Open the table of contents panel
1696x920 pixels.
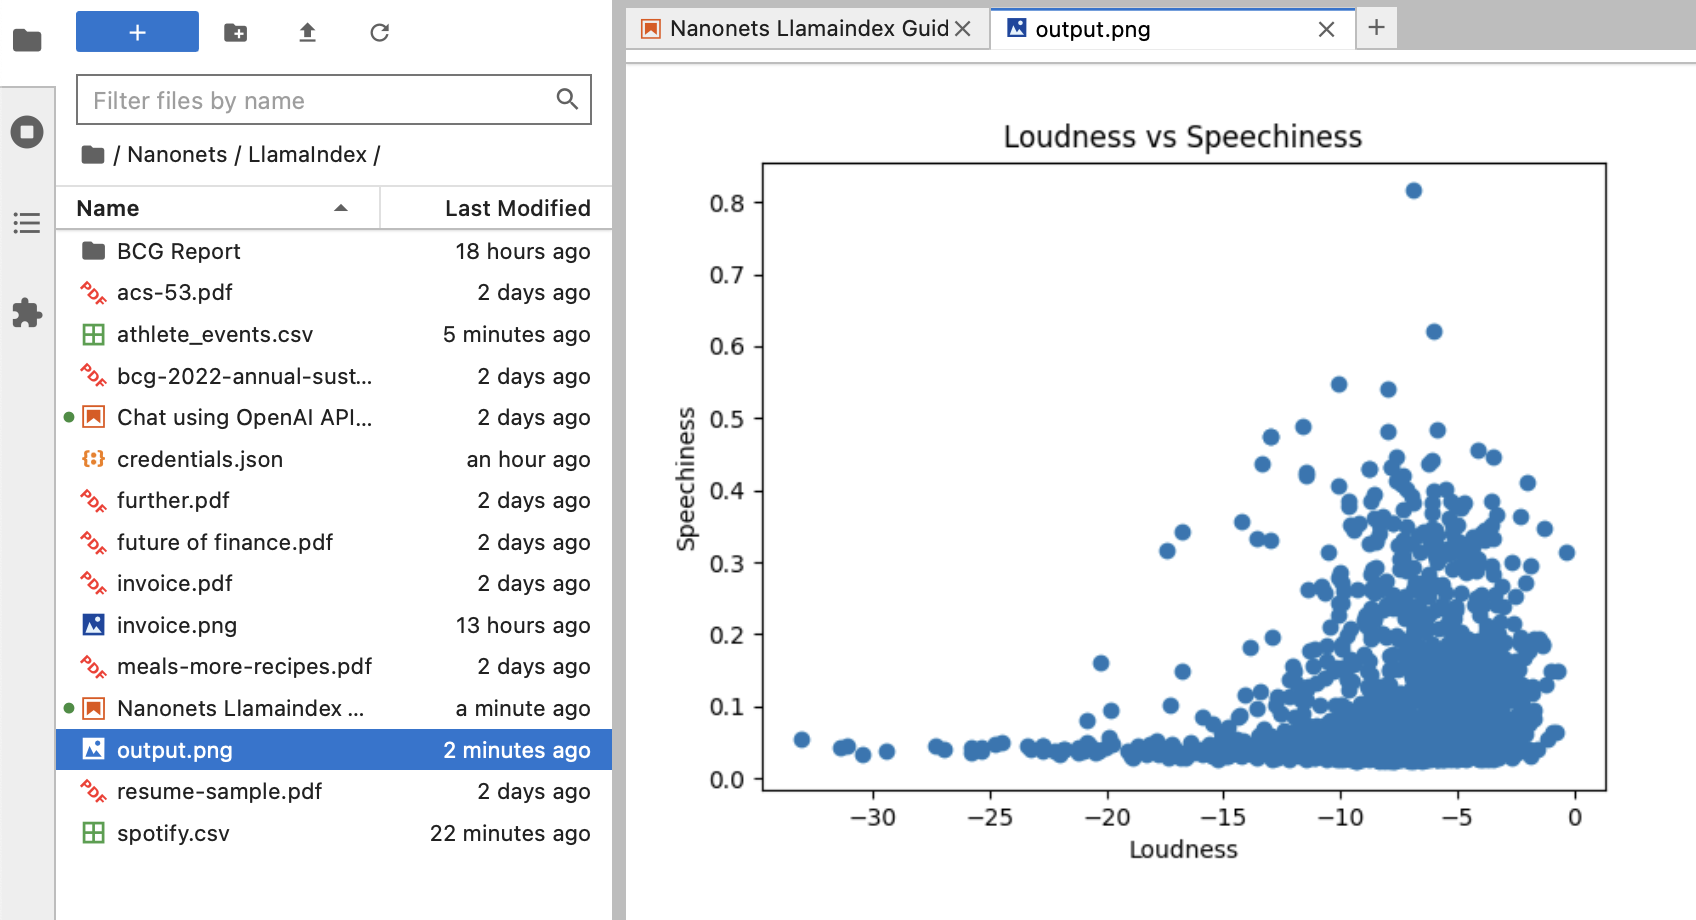coord(27,222)
